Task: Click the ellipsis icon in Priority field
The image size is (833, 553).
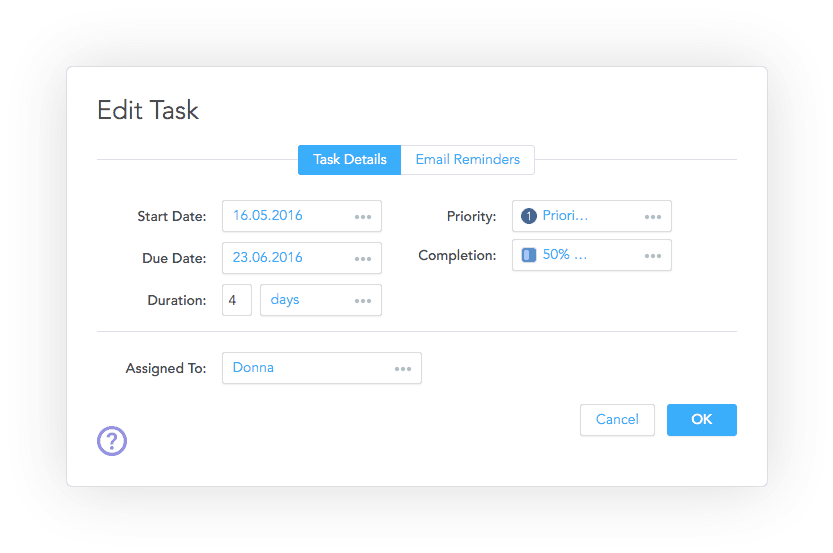Action: (653, 216)
